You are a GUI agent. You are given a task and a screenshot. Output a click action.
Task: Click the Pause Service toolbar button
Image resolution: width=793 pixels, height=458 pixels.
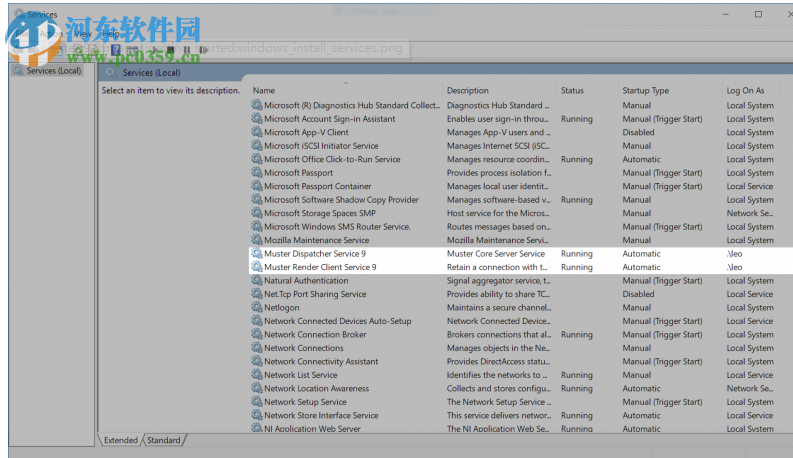187,50
